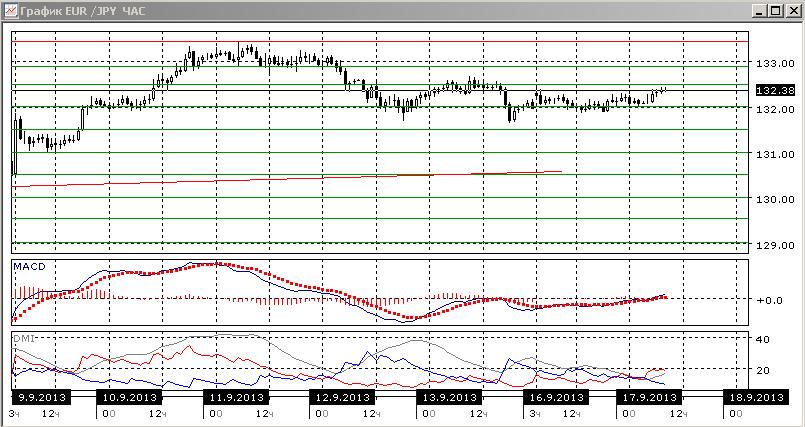Click the DMI 20 level label

coord(762,371)
